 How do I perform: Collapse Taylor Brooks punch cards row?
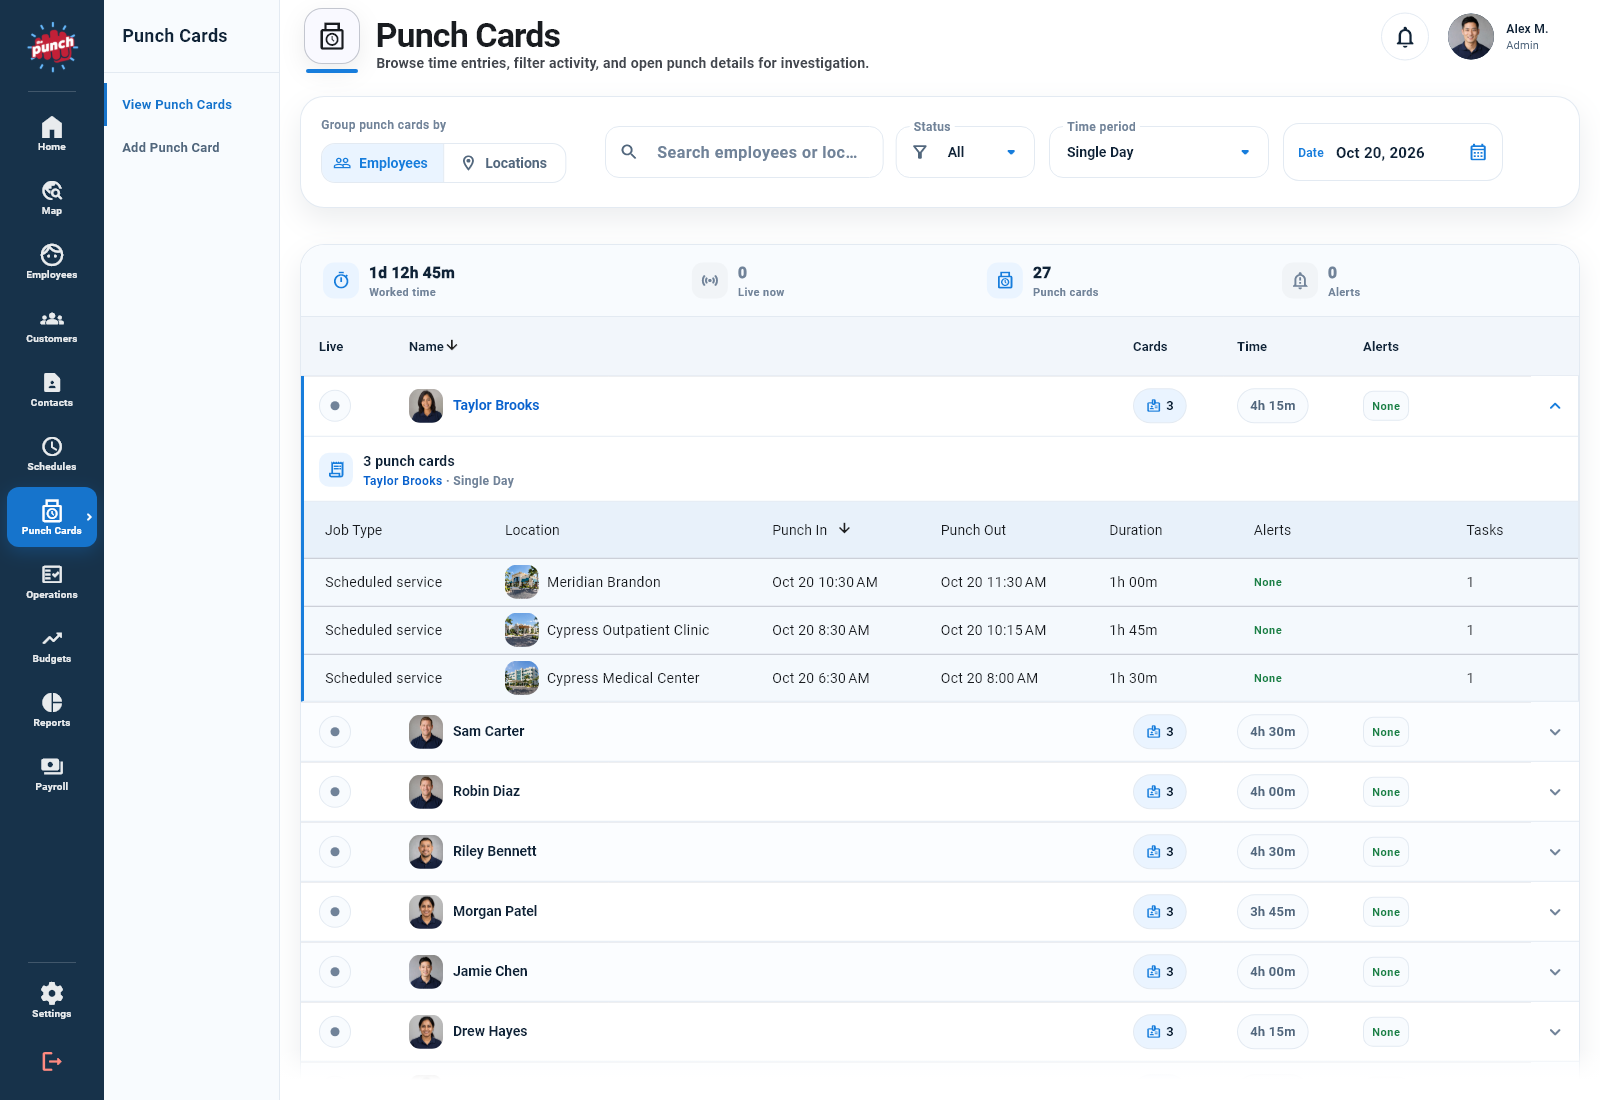pos(1555,406)
